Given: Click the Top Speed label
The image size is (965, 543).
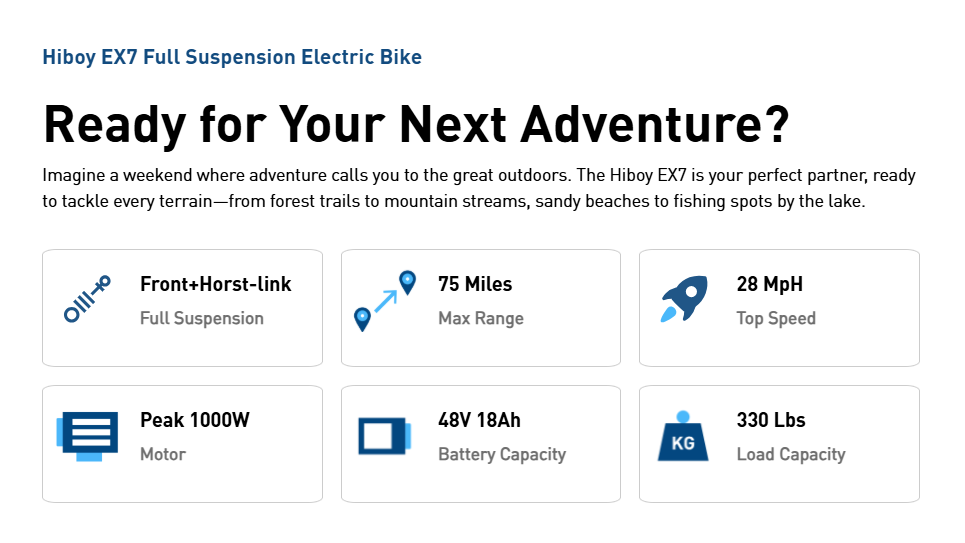Looking at the screenshot, I should [x=776, y=318].
